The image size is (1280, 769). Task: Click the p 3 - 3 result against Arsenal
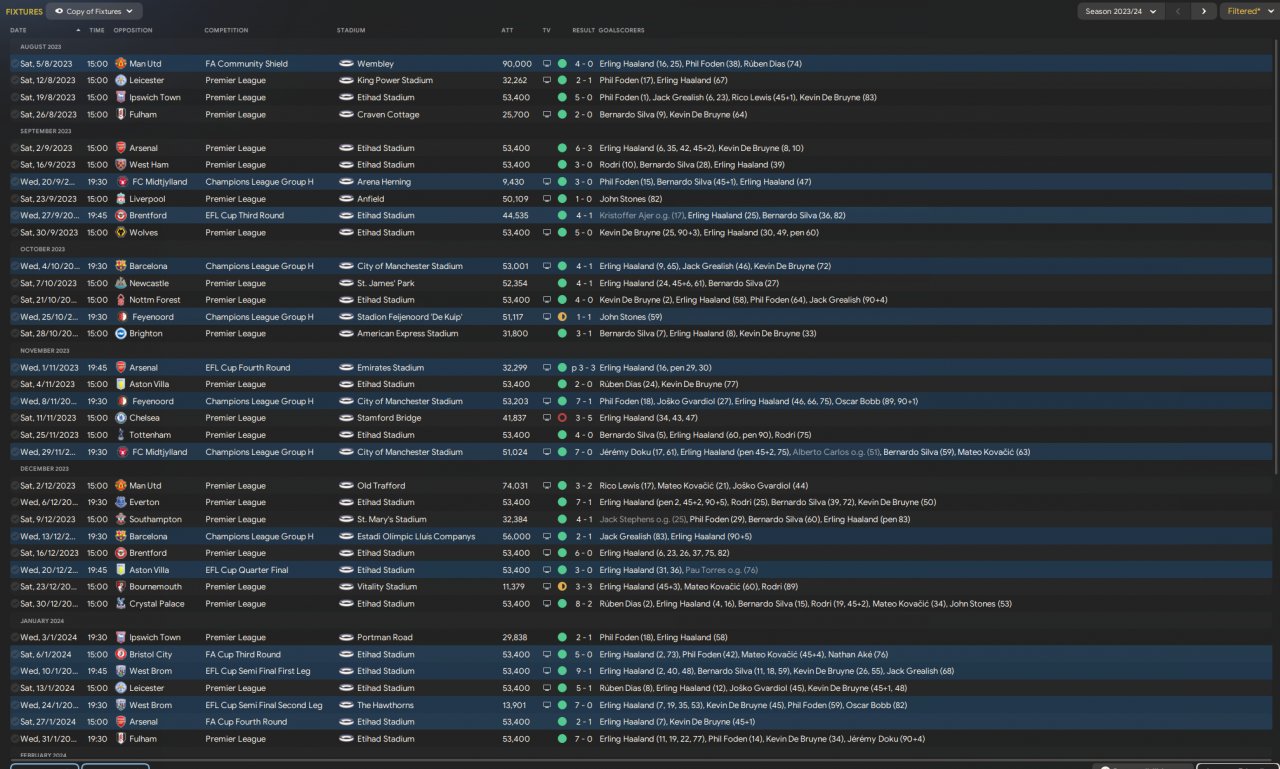click(x=583, y=368)
